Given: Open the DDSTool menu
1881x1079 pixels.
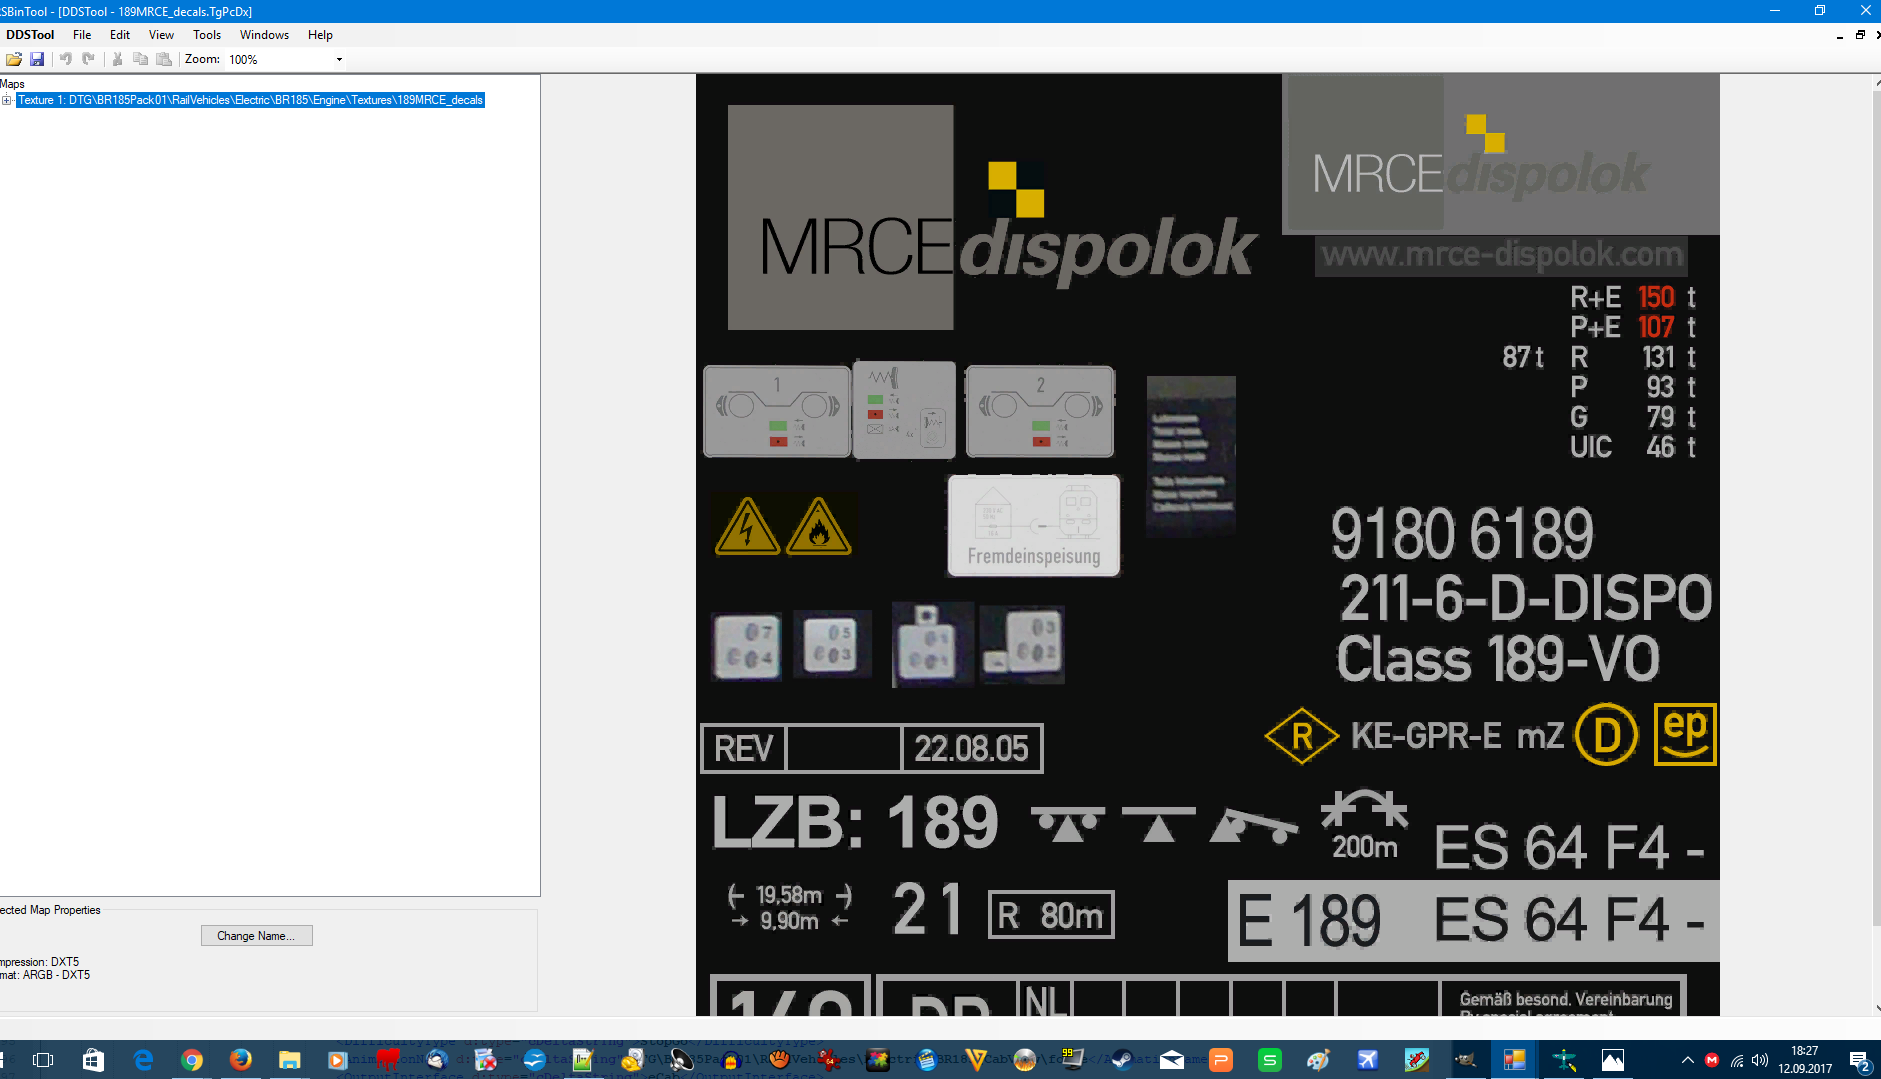Looking at the screenshot, I should [30, 35].
